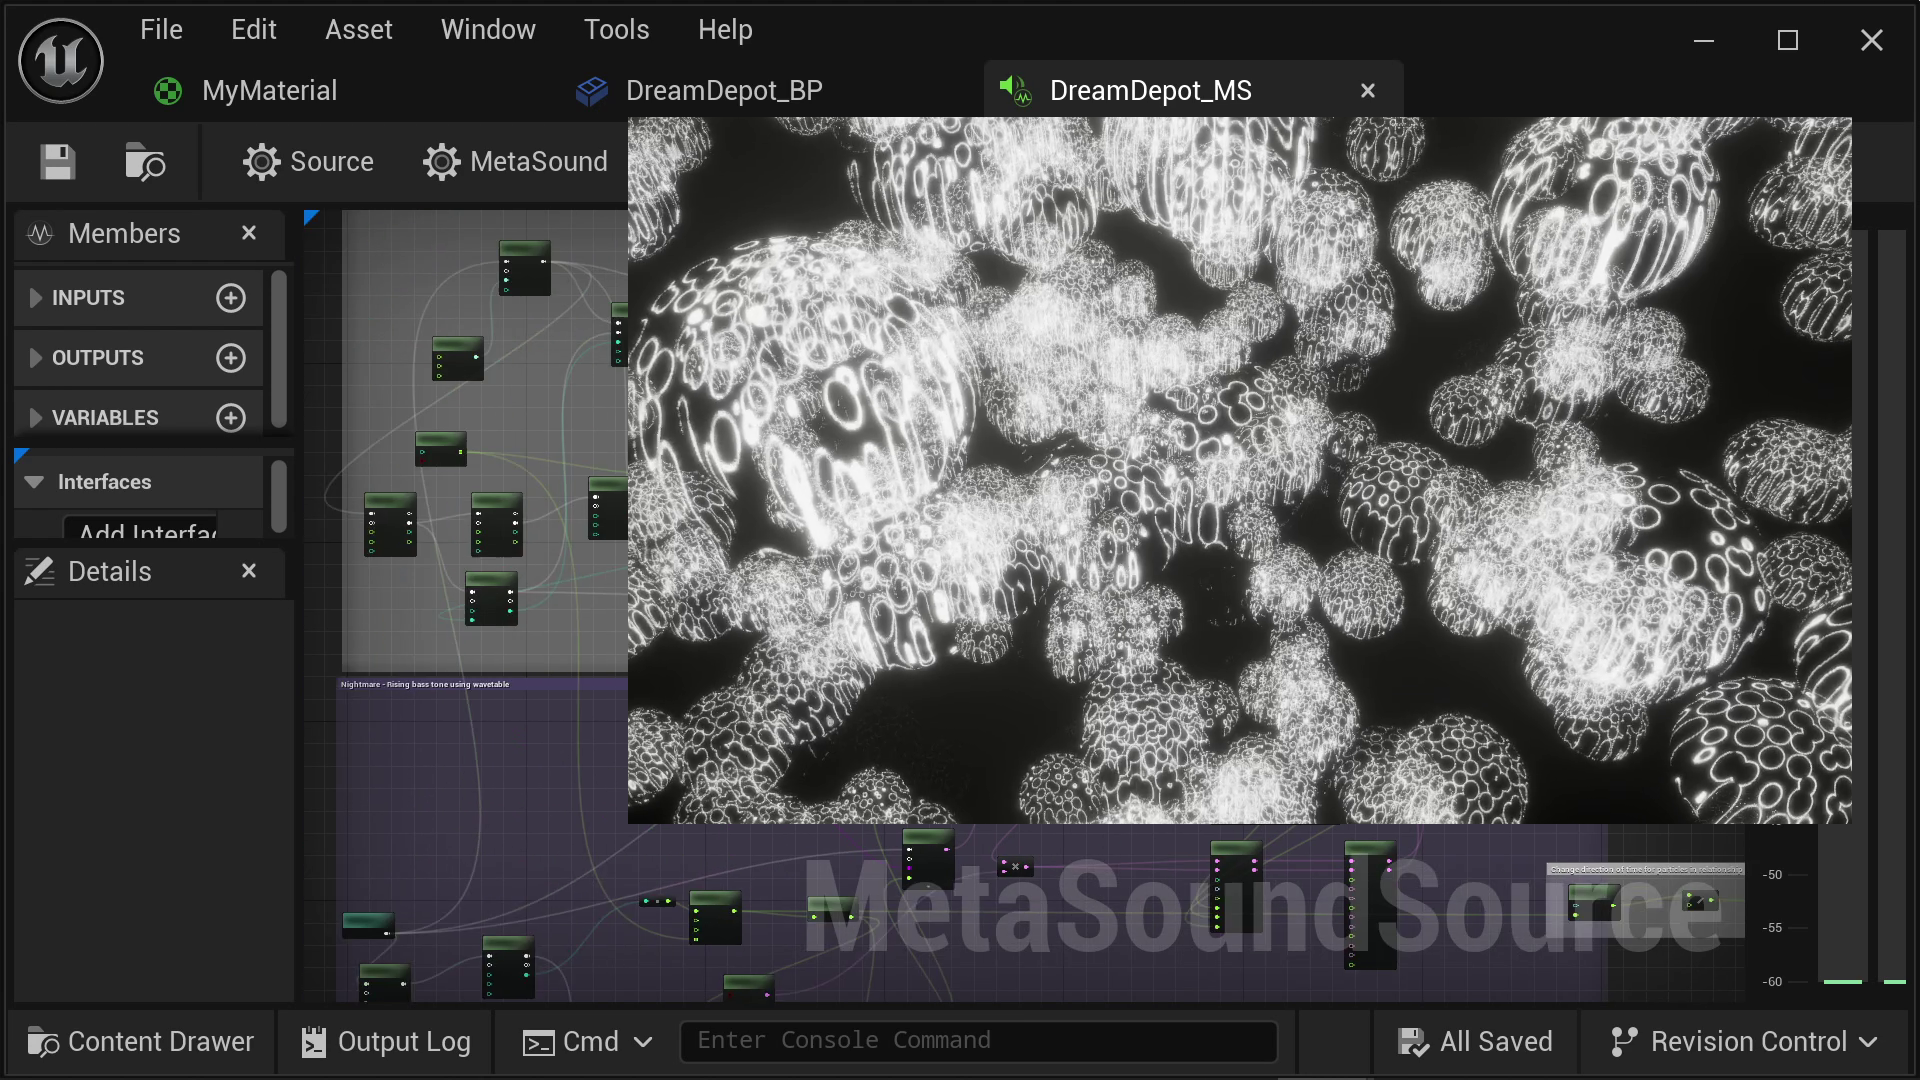Save the current MetaSound asset
Screen dimensions: 1920x1080
click(x=57, y=162)
